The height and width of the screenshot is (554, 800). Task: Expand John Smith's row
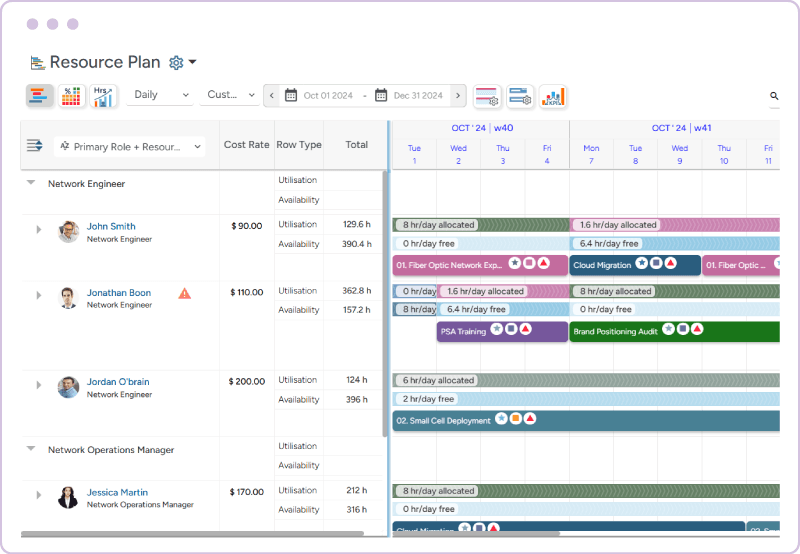click(39, 230)
